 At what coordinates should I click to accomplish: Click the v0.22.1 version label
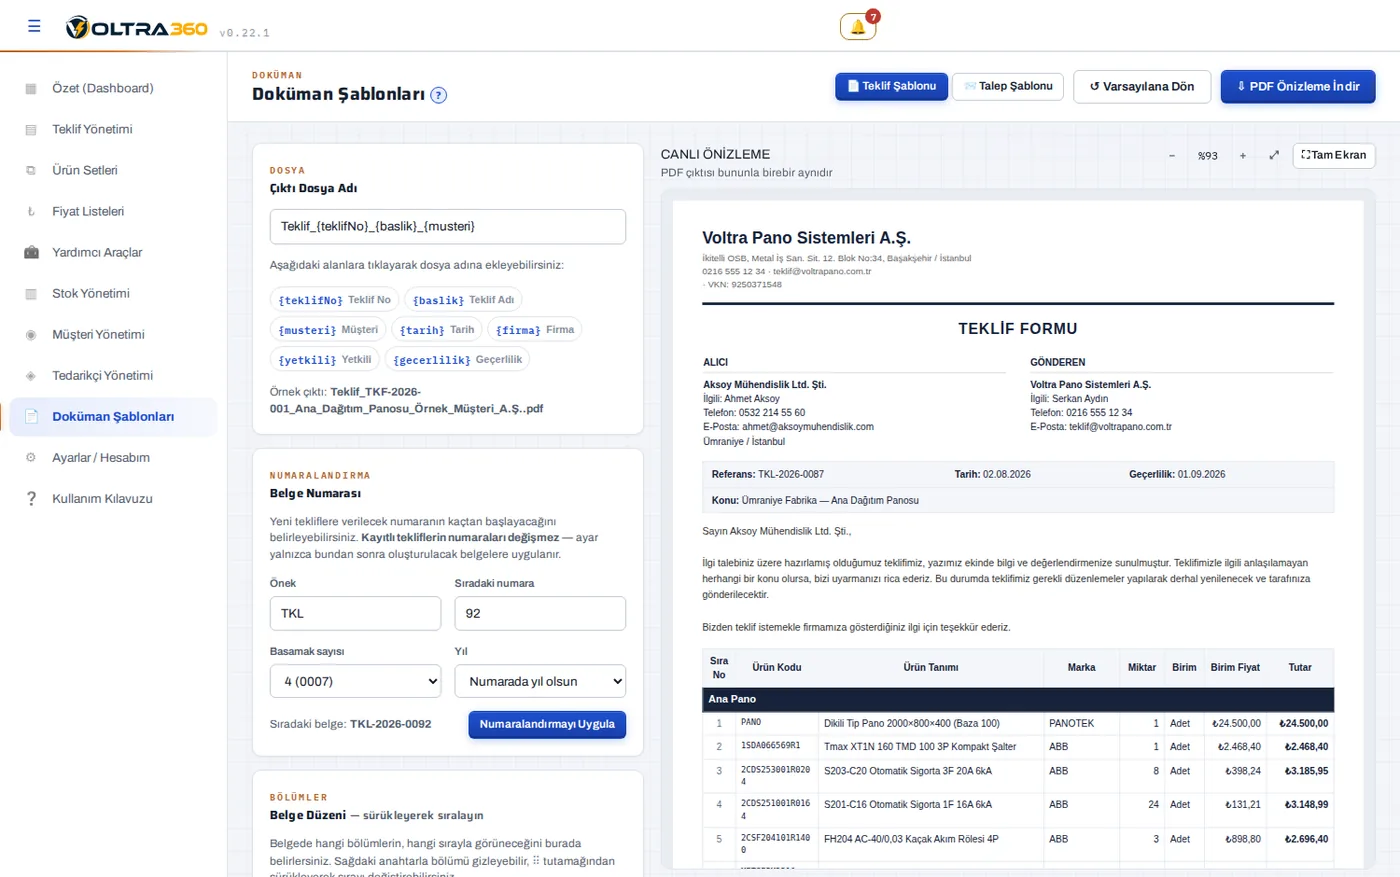(x=244, y=33)
